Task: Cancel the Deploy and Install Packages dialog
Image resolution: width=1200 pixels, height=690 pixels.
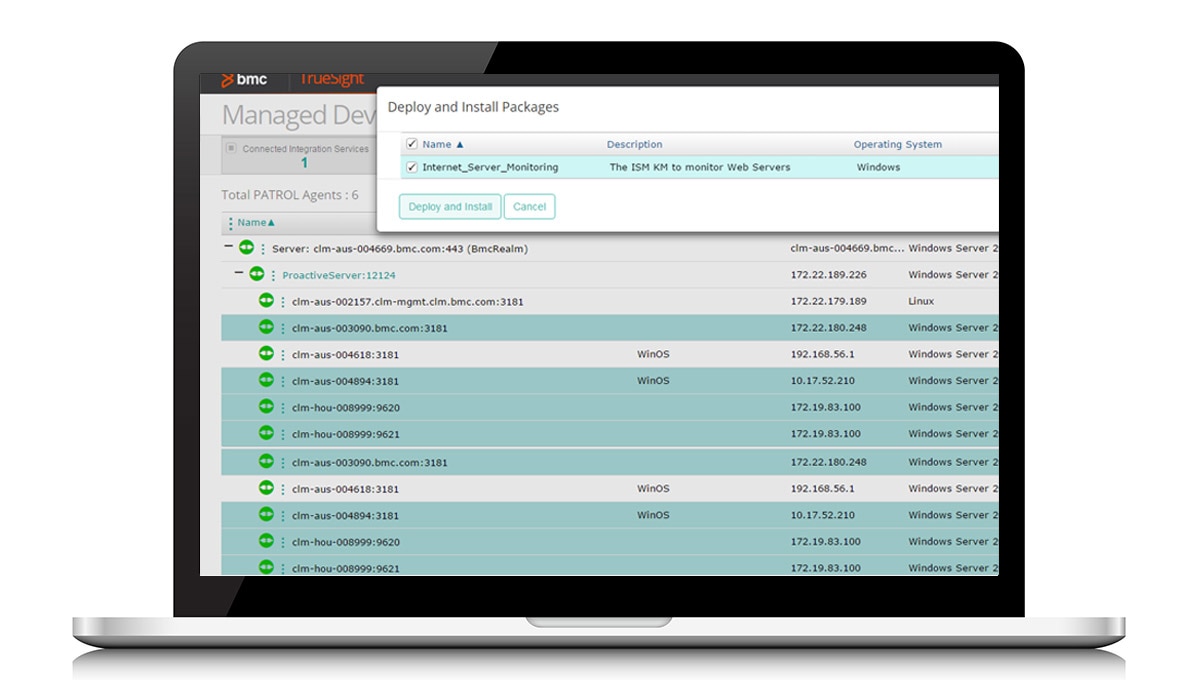Action: [x=529, y=207]
